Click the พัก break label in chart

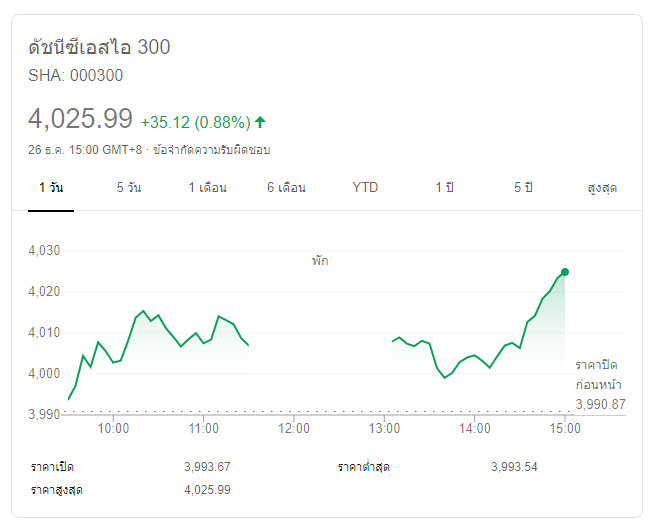[x=319, y=261]
